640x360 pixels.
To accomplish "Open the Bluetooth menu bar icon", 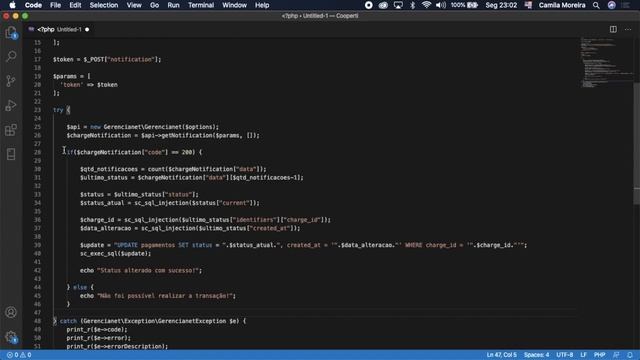I will pyautogui.click(x=413, y=5).
